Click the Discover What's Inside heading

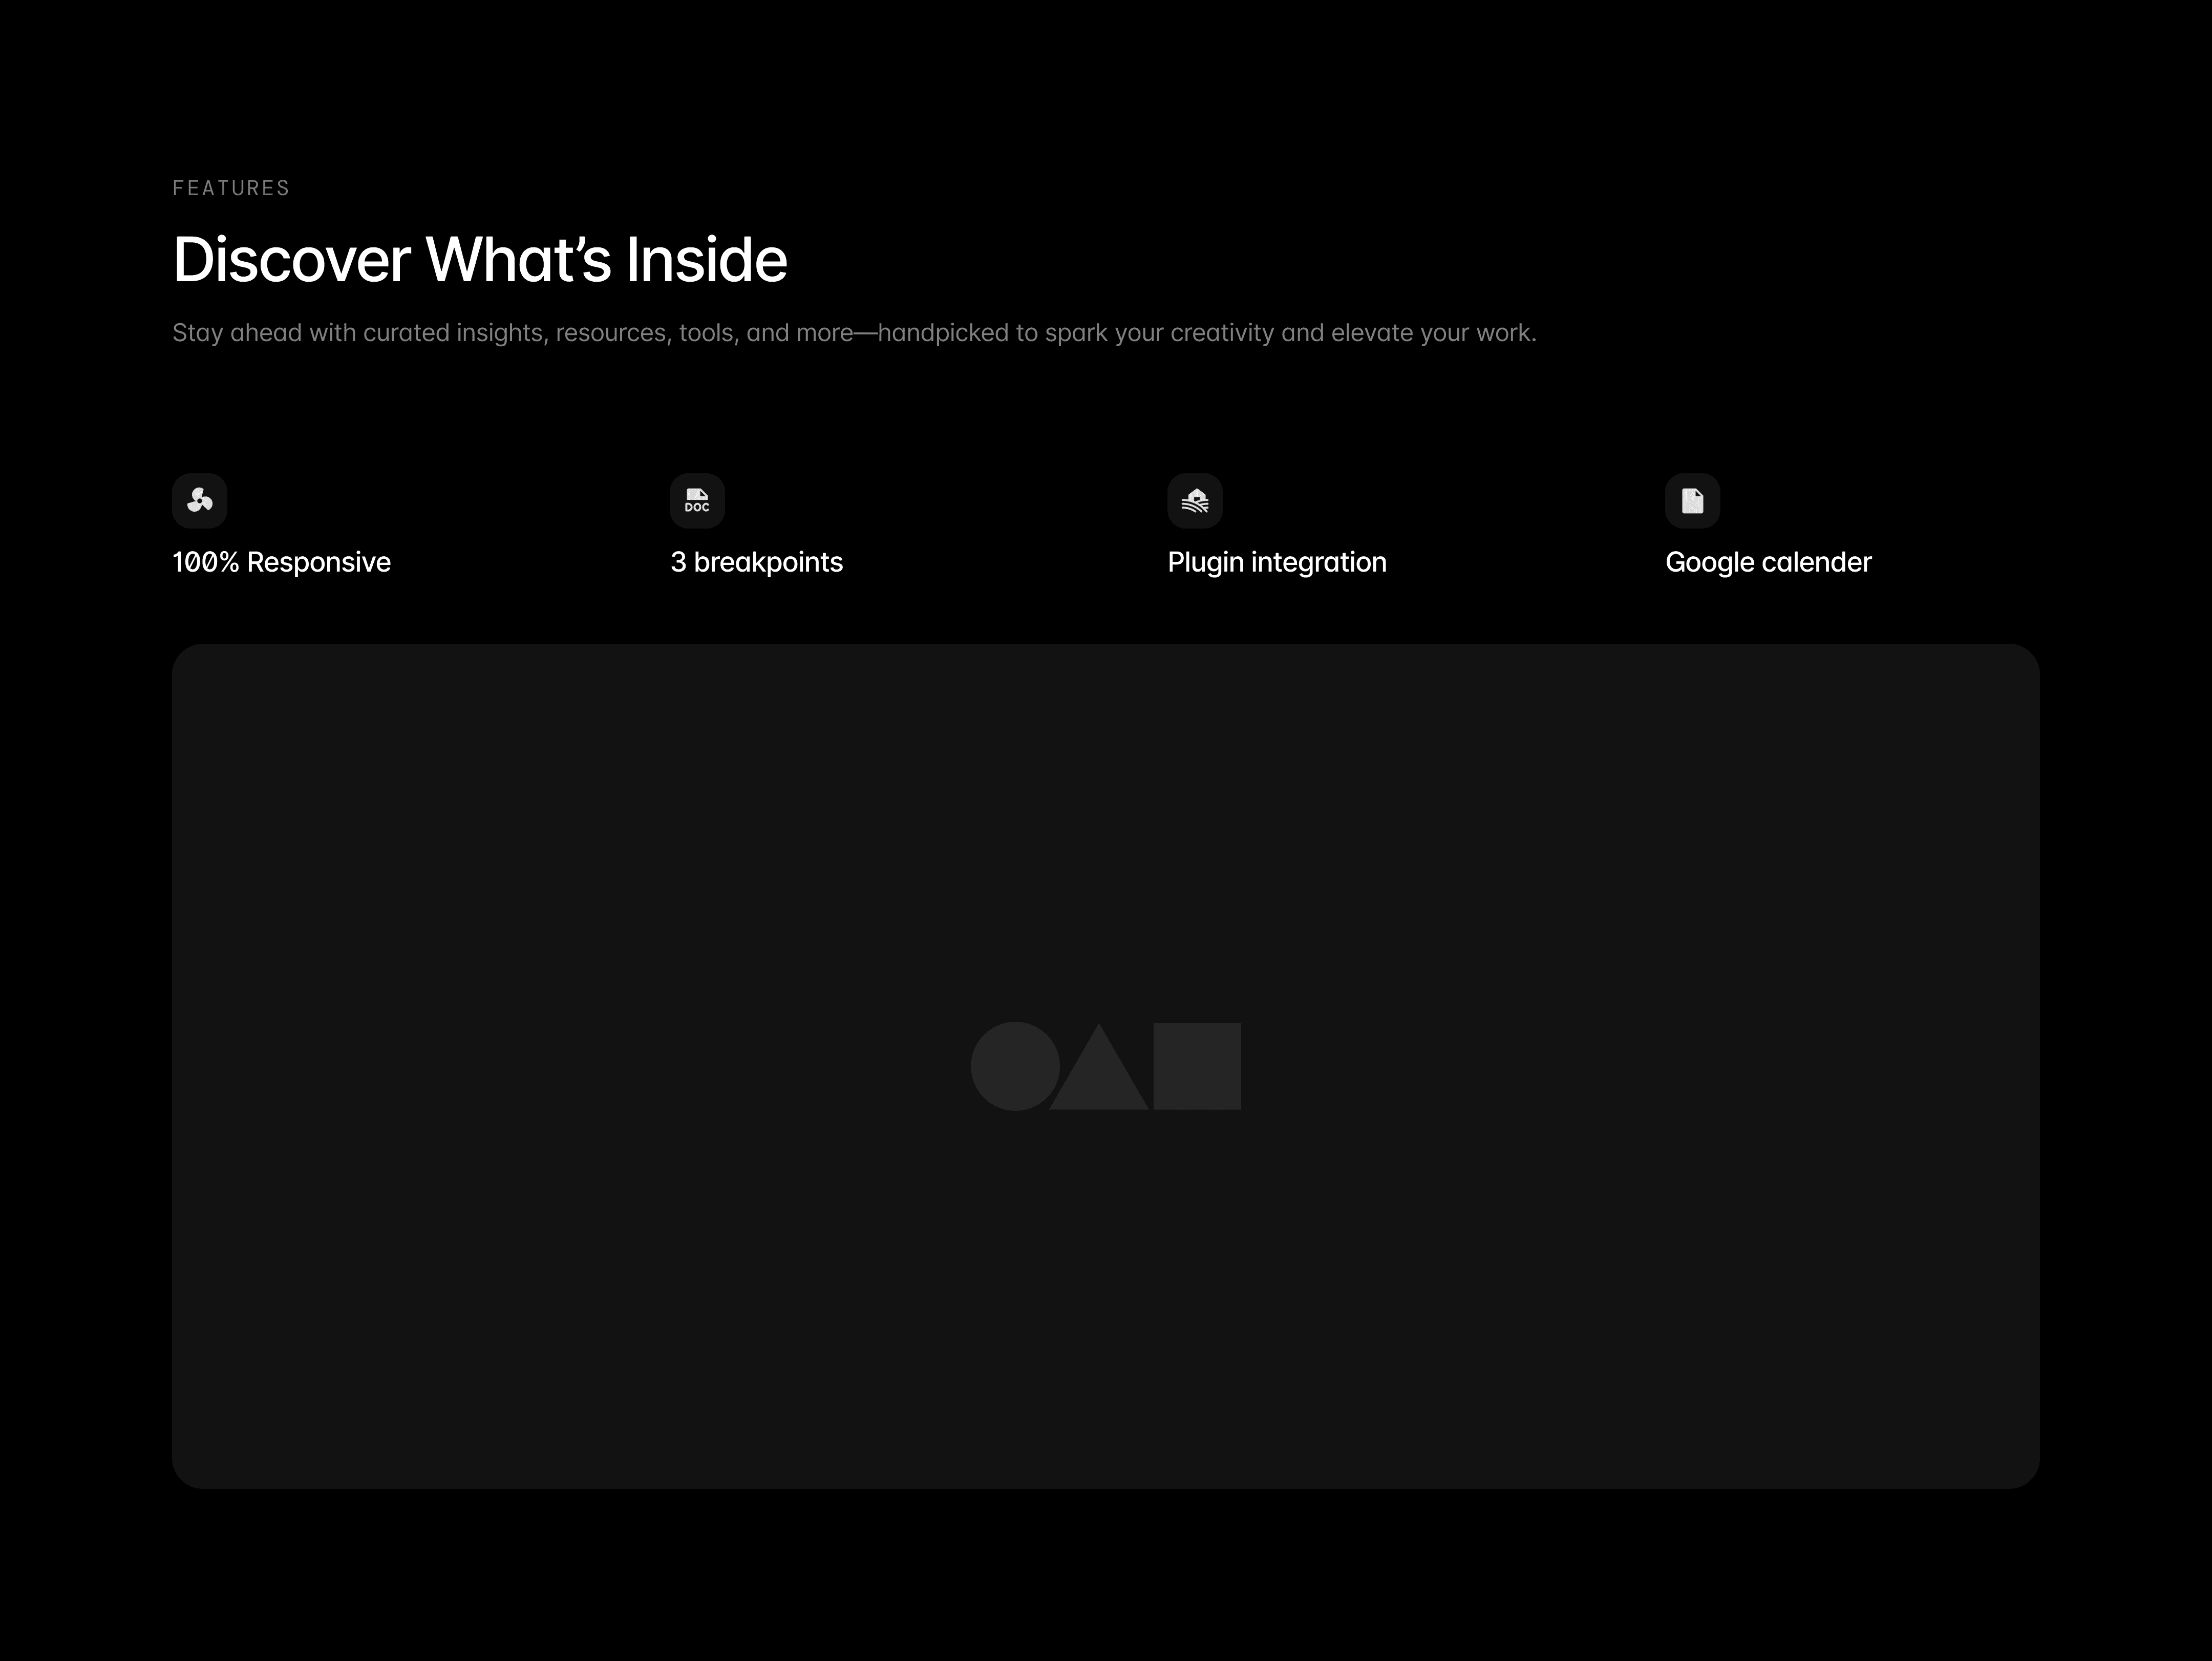(480, 260)
